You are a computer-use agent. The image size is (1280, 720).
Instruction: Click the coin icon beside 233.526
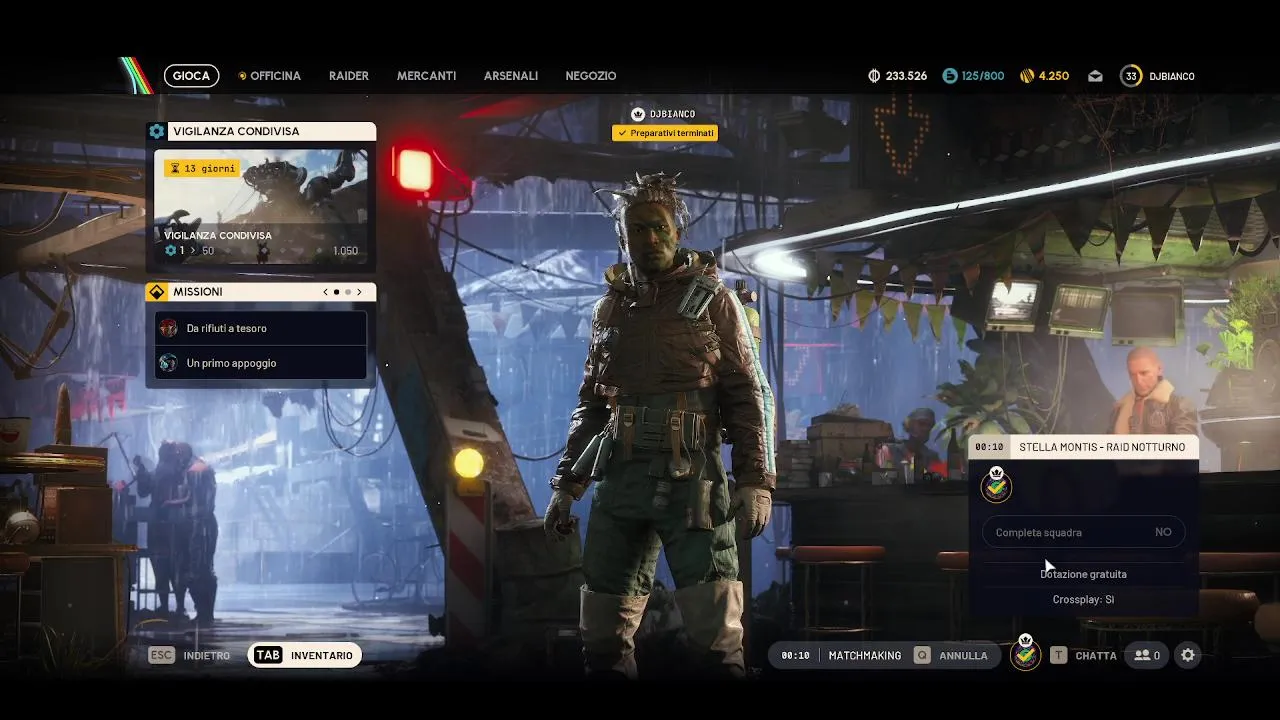pyautogui.click(x=874, y=76)
